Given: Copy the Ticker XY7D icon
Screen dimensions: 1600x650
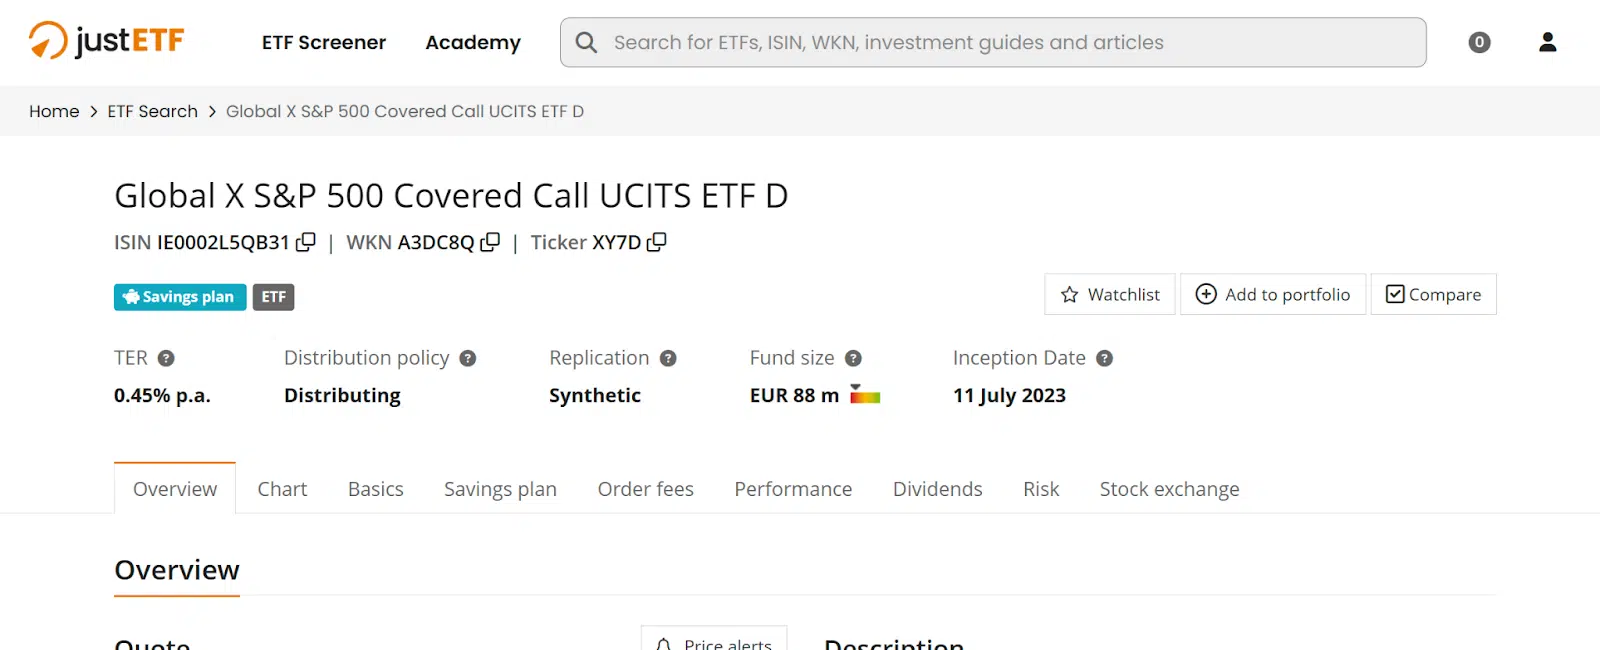Looking at the screenshot, I should point(657,242).
